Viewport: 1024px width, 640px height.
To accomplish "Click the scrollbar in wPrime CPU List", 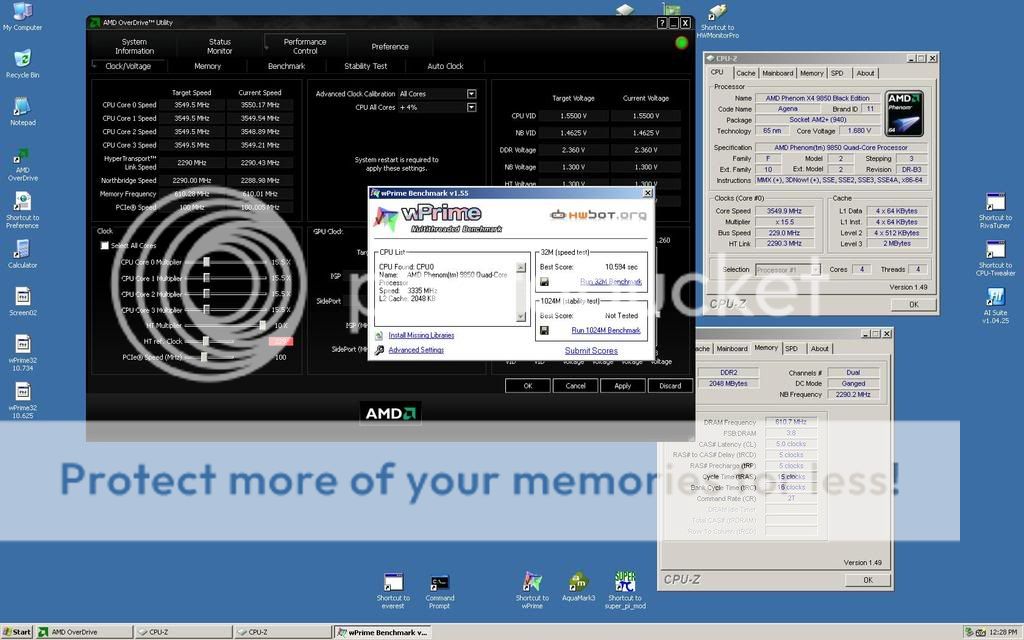I will [x=520, y=292].
